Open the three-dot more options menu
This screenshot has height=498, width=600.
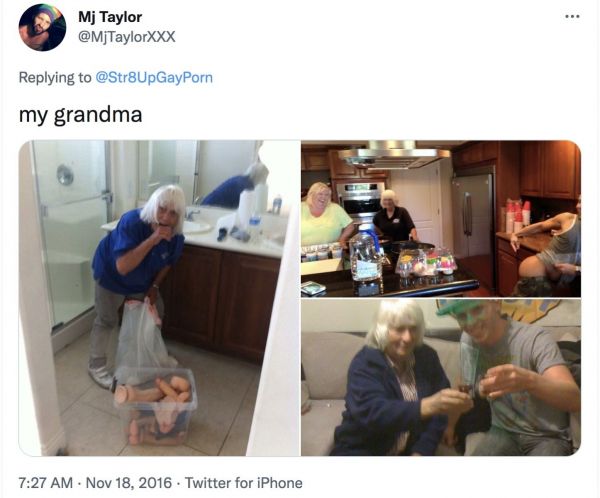572,16
